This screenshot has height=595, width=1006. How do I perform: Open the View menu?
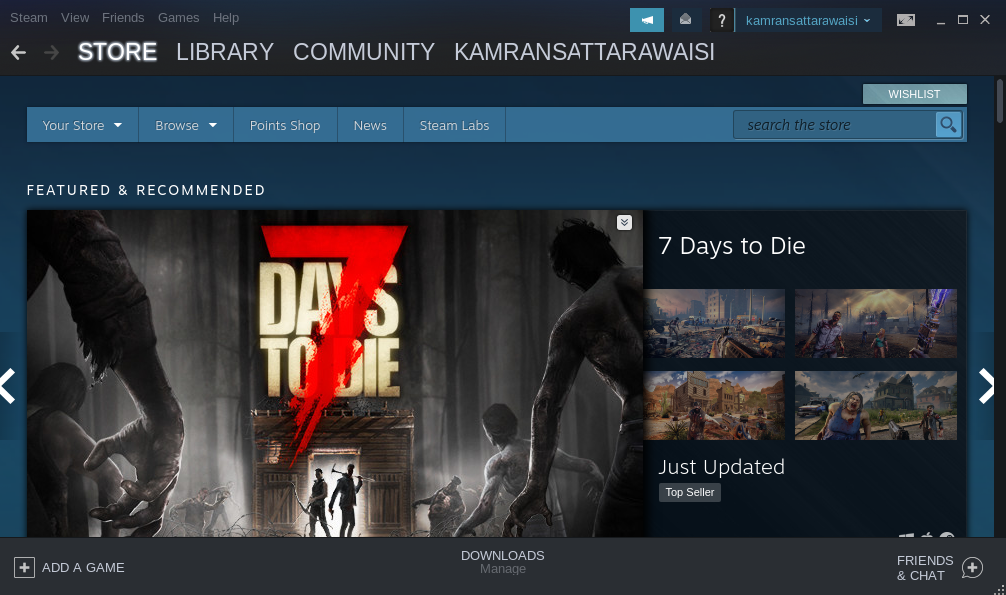(75, 18)
